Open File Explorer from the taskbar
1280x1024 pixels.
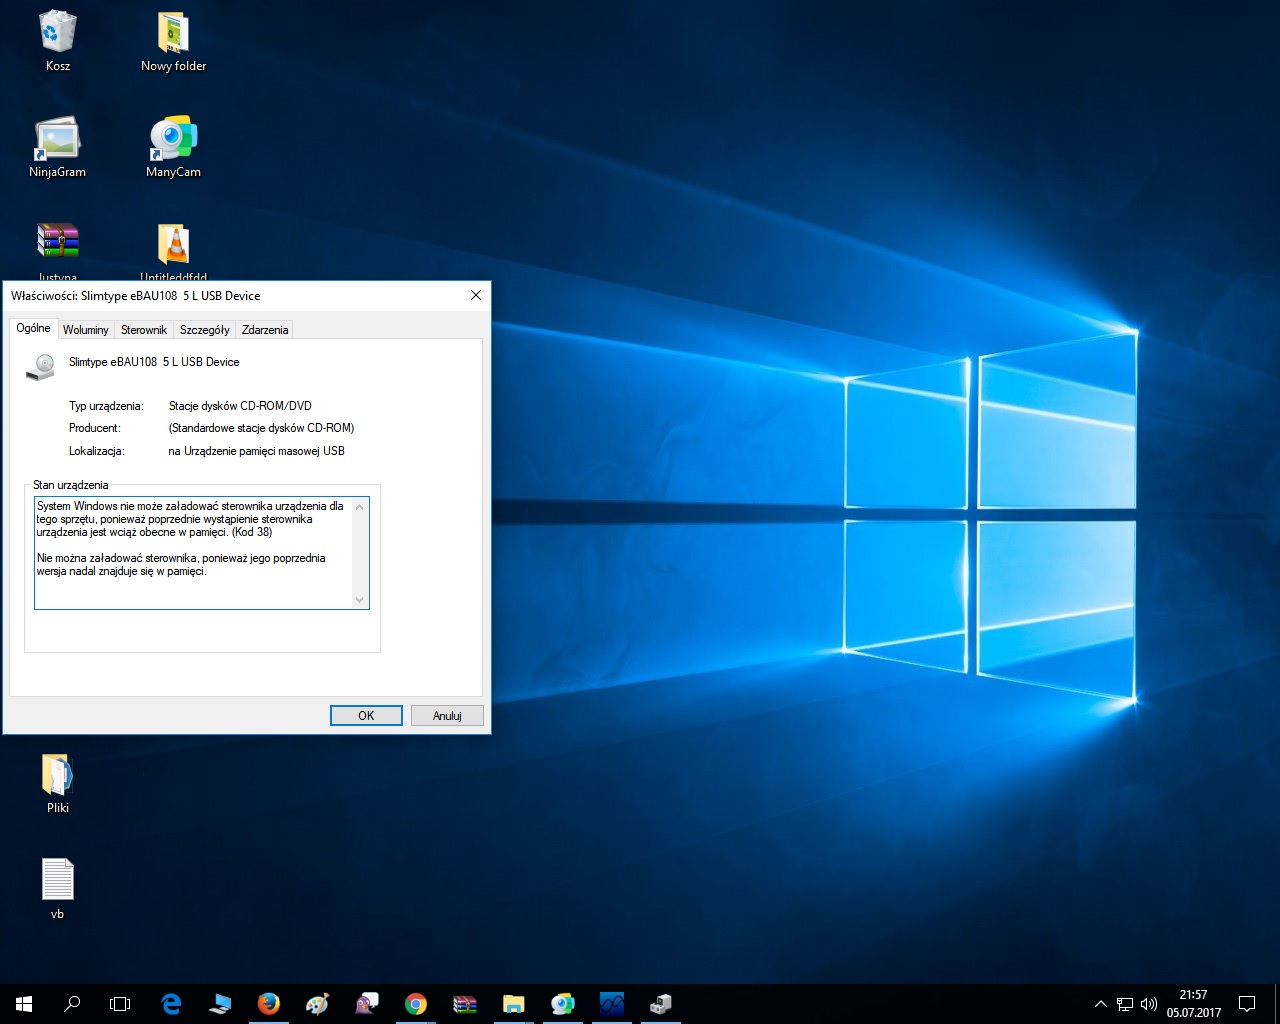point(514,1003)
